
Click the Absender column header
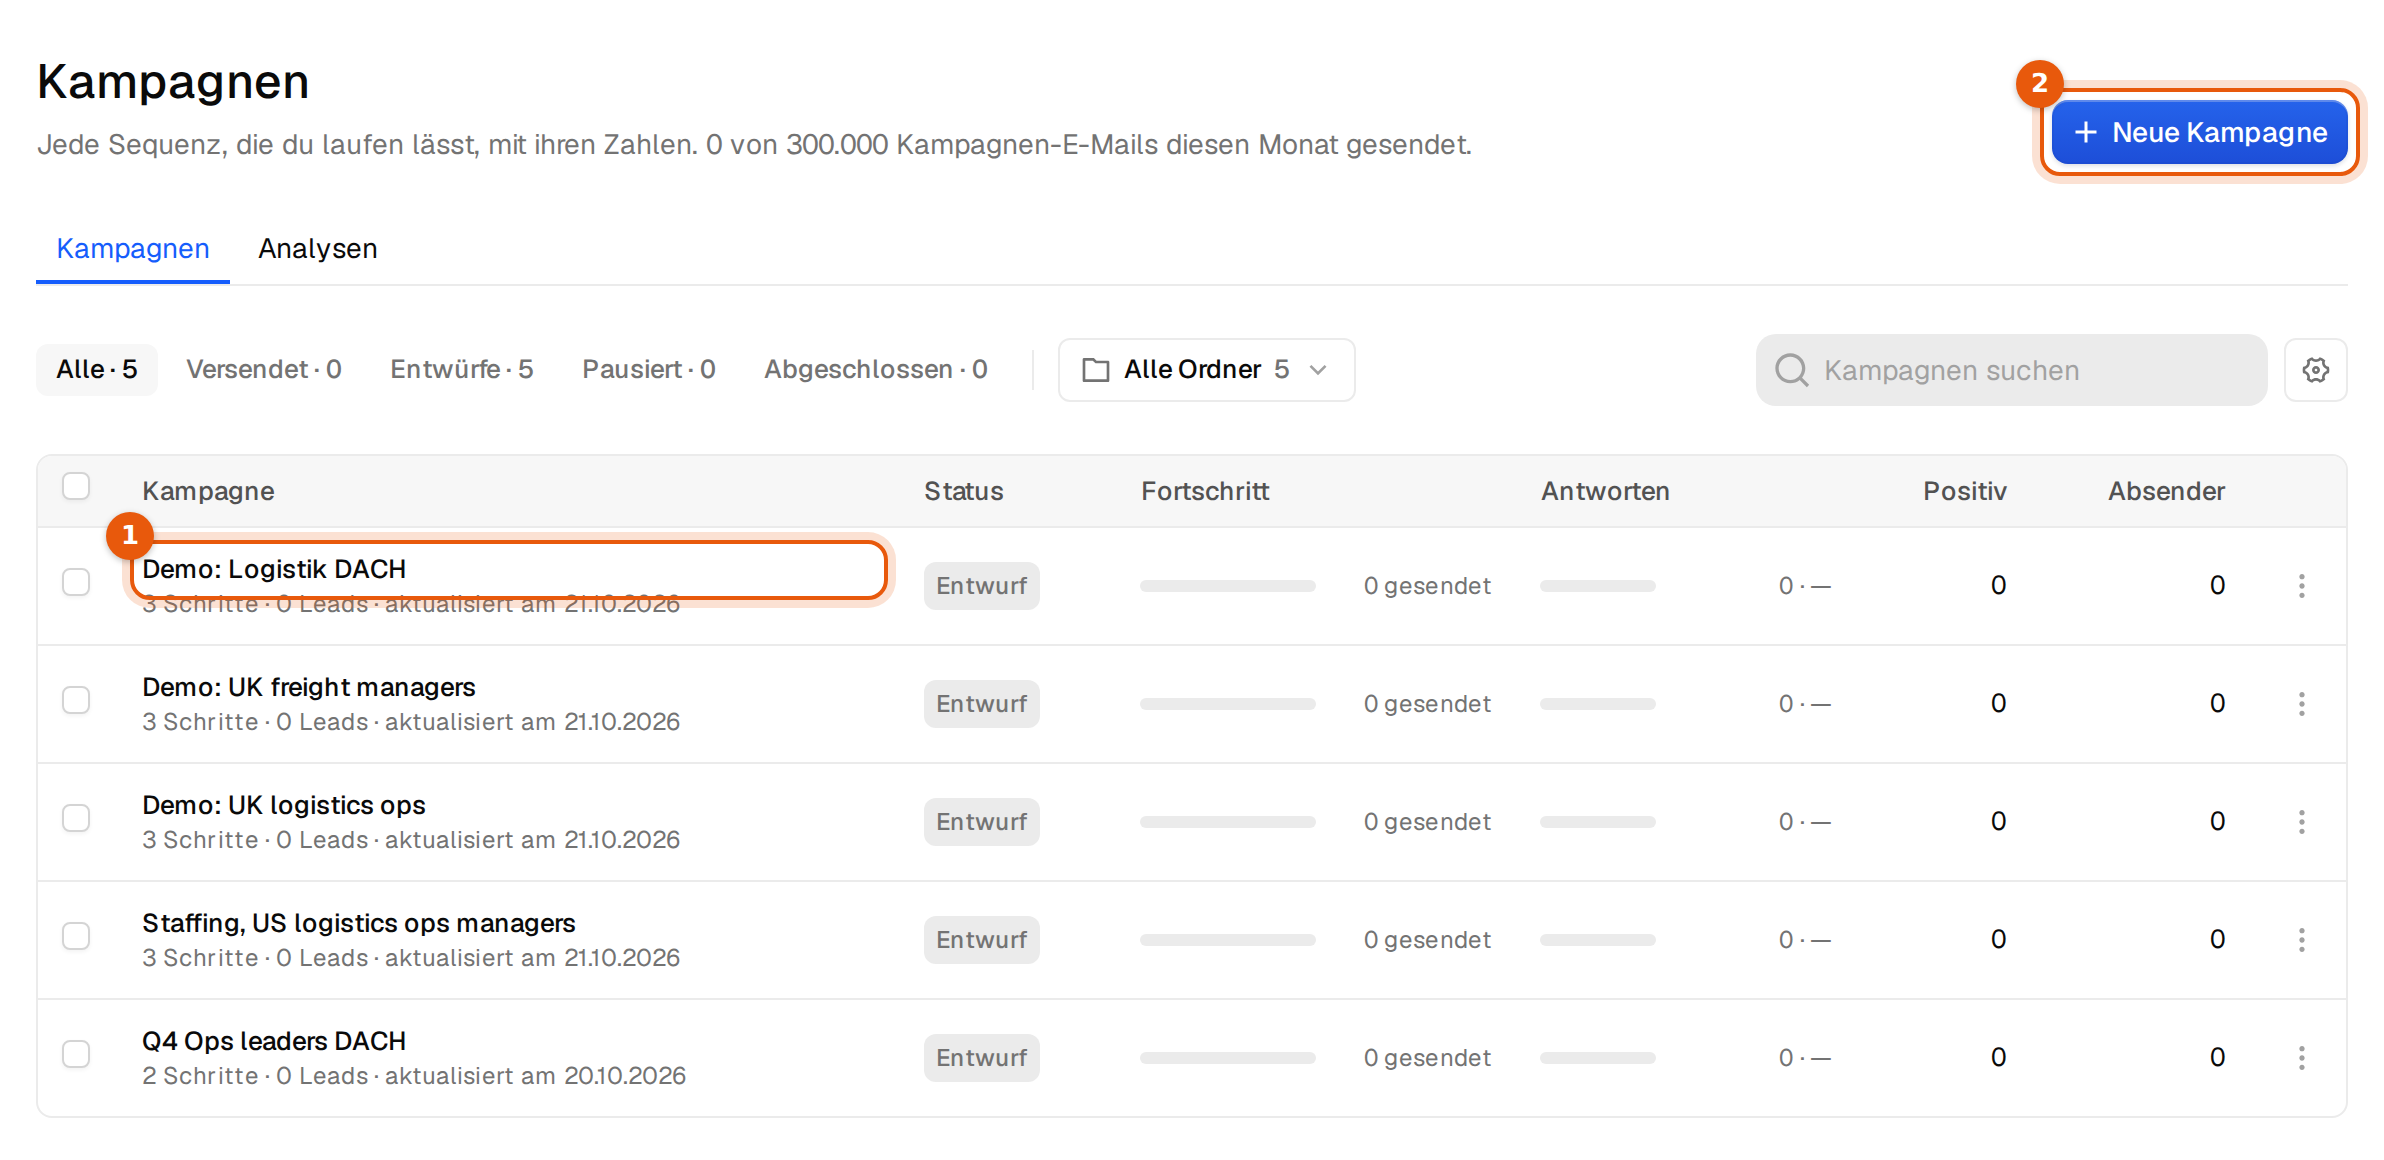coord(2167,491)
